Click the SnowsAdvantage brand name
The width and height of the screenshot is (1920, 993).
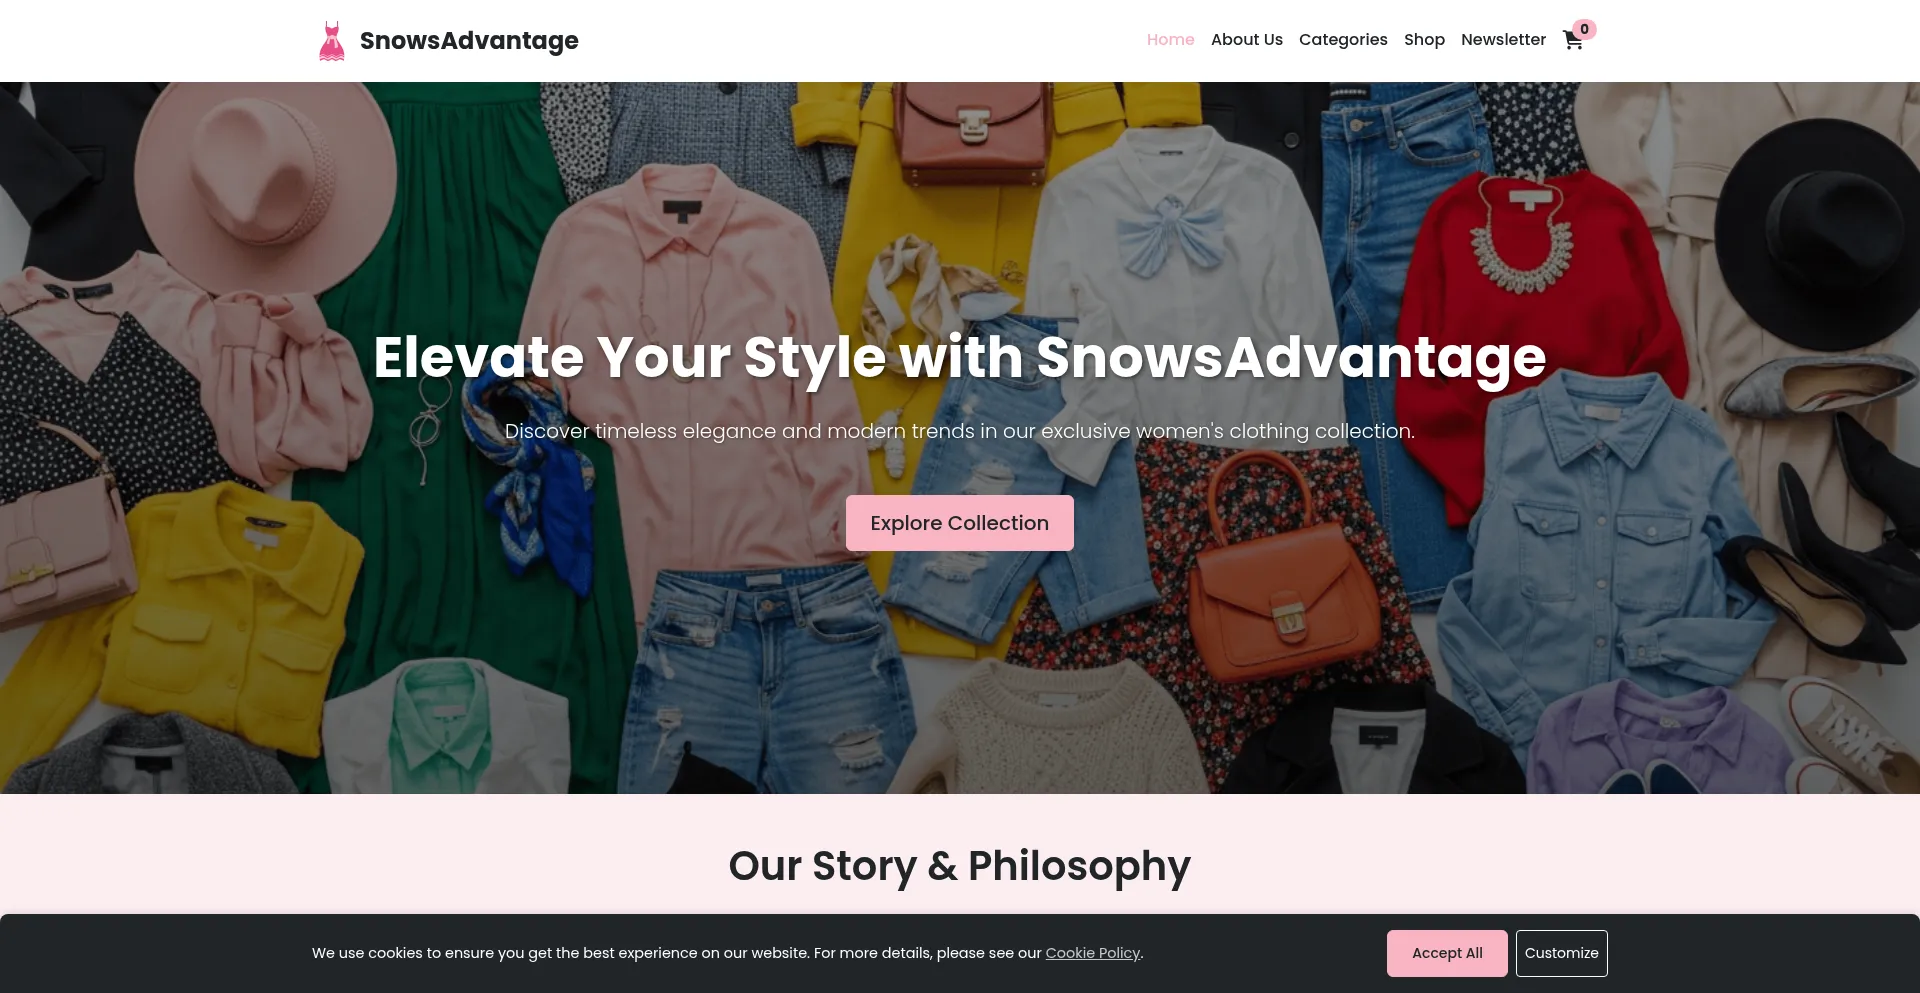pos(469,41)
